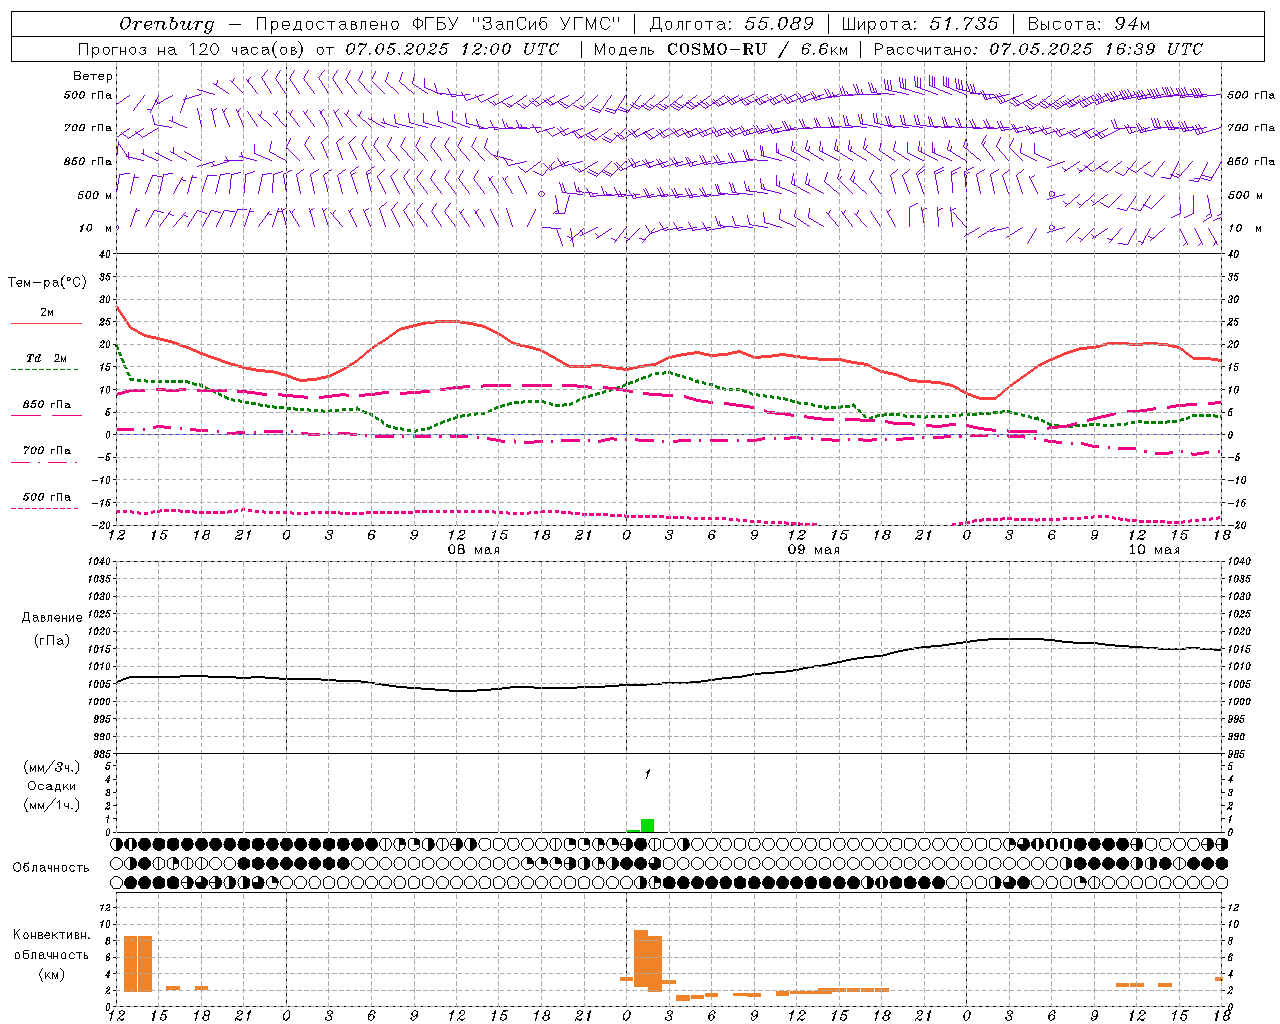Click the '850 гПа' temperature legend entry

point(46,405)
